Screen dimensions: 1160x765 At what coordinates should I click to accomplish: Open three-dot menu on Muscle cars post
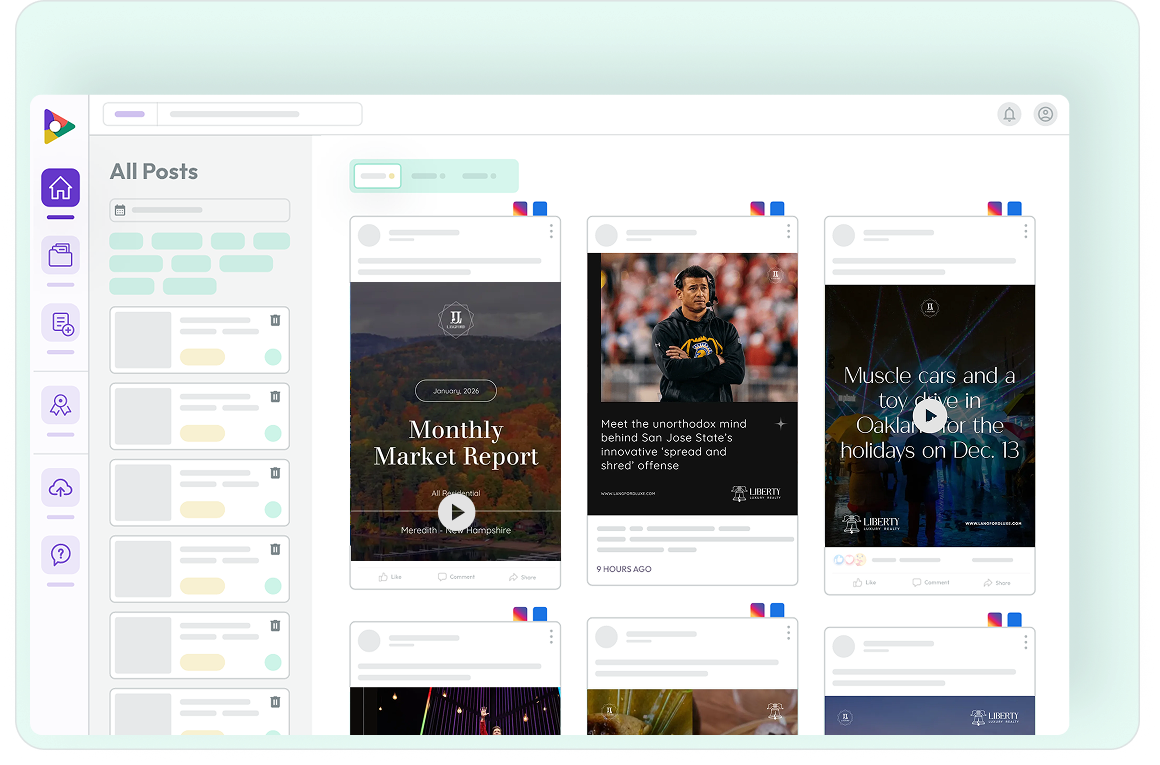(1025, 232)
